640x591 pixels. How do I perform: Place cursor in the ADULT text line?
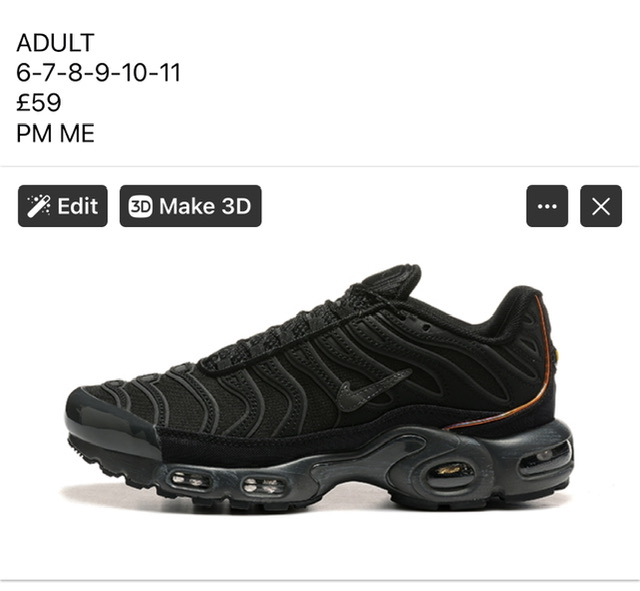tap(56, 42)
